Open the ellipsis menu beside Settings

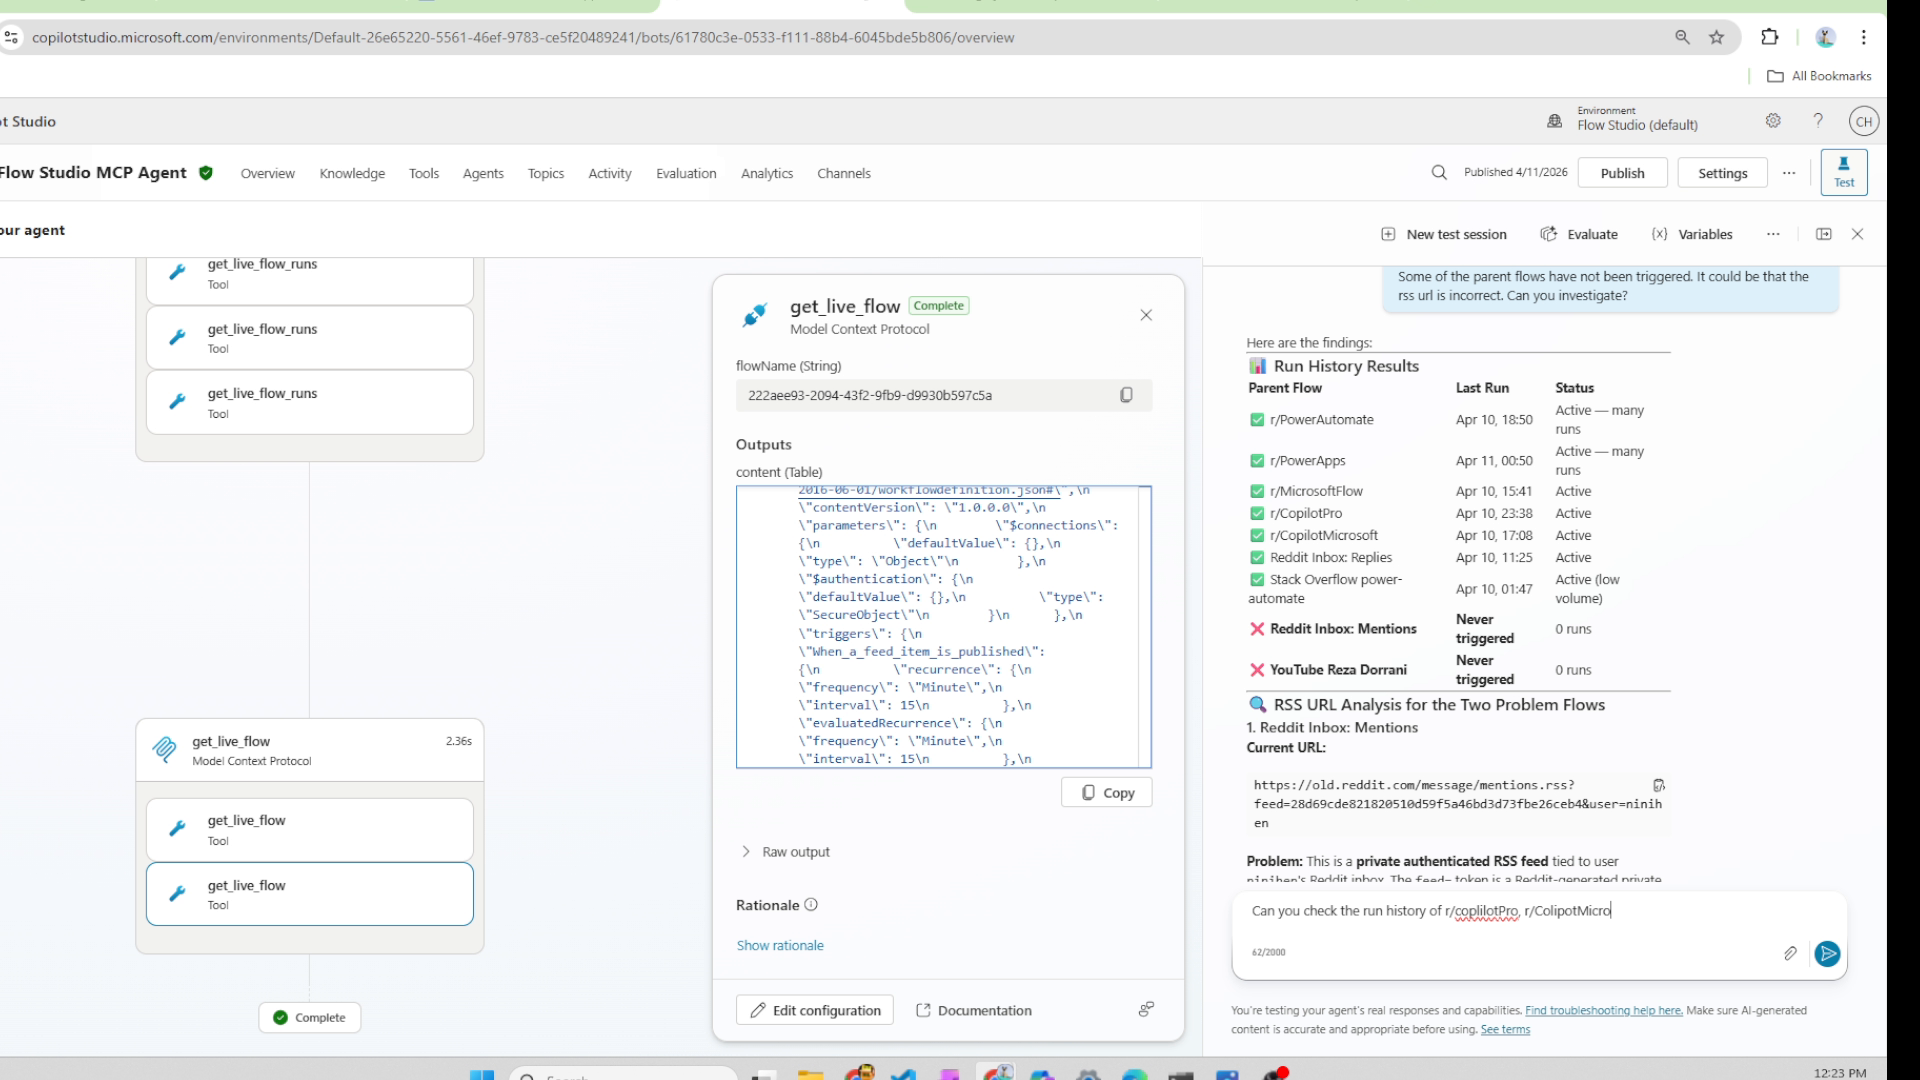click(x=1789, y=172)
